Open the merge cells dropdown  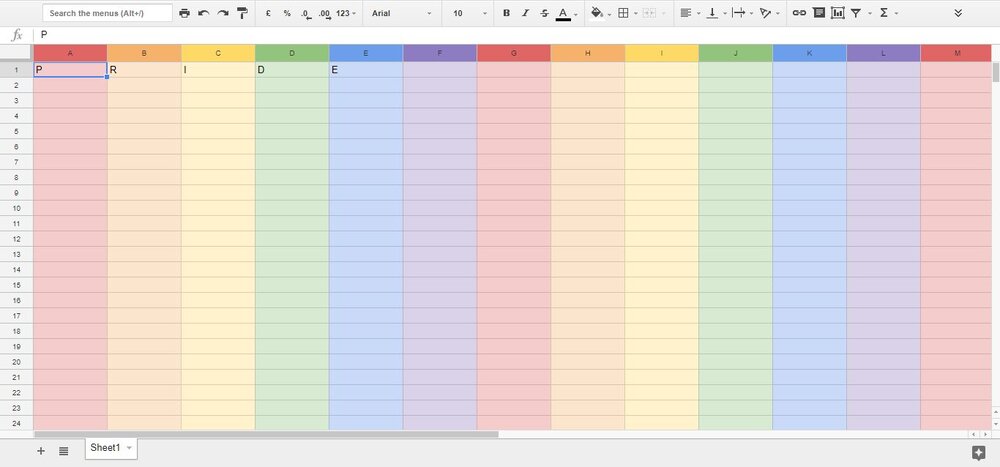[x=654, y=13]
